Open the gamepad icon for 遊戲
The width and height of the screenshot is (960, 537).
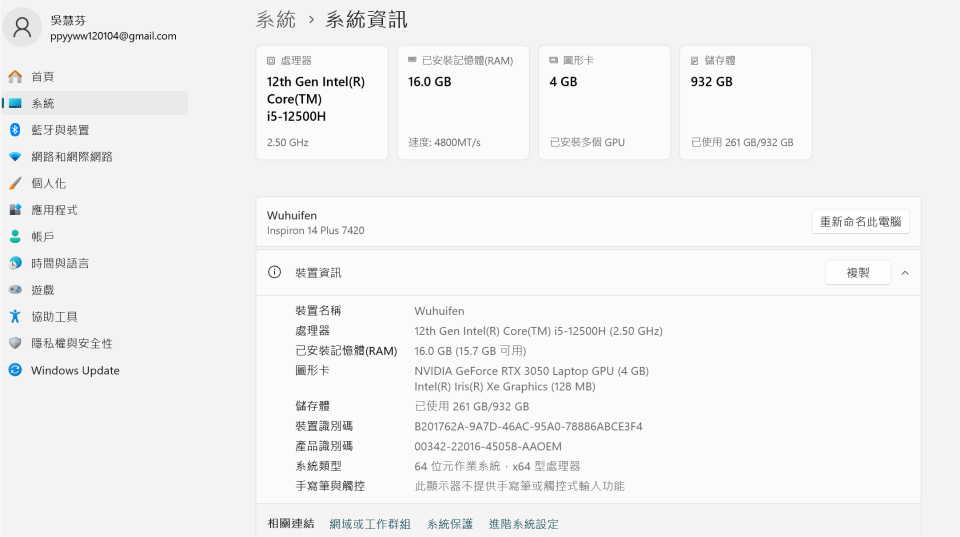(15, 290)
